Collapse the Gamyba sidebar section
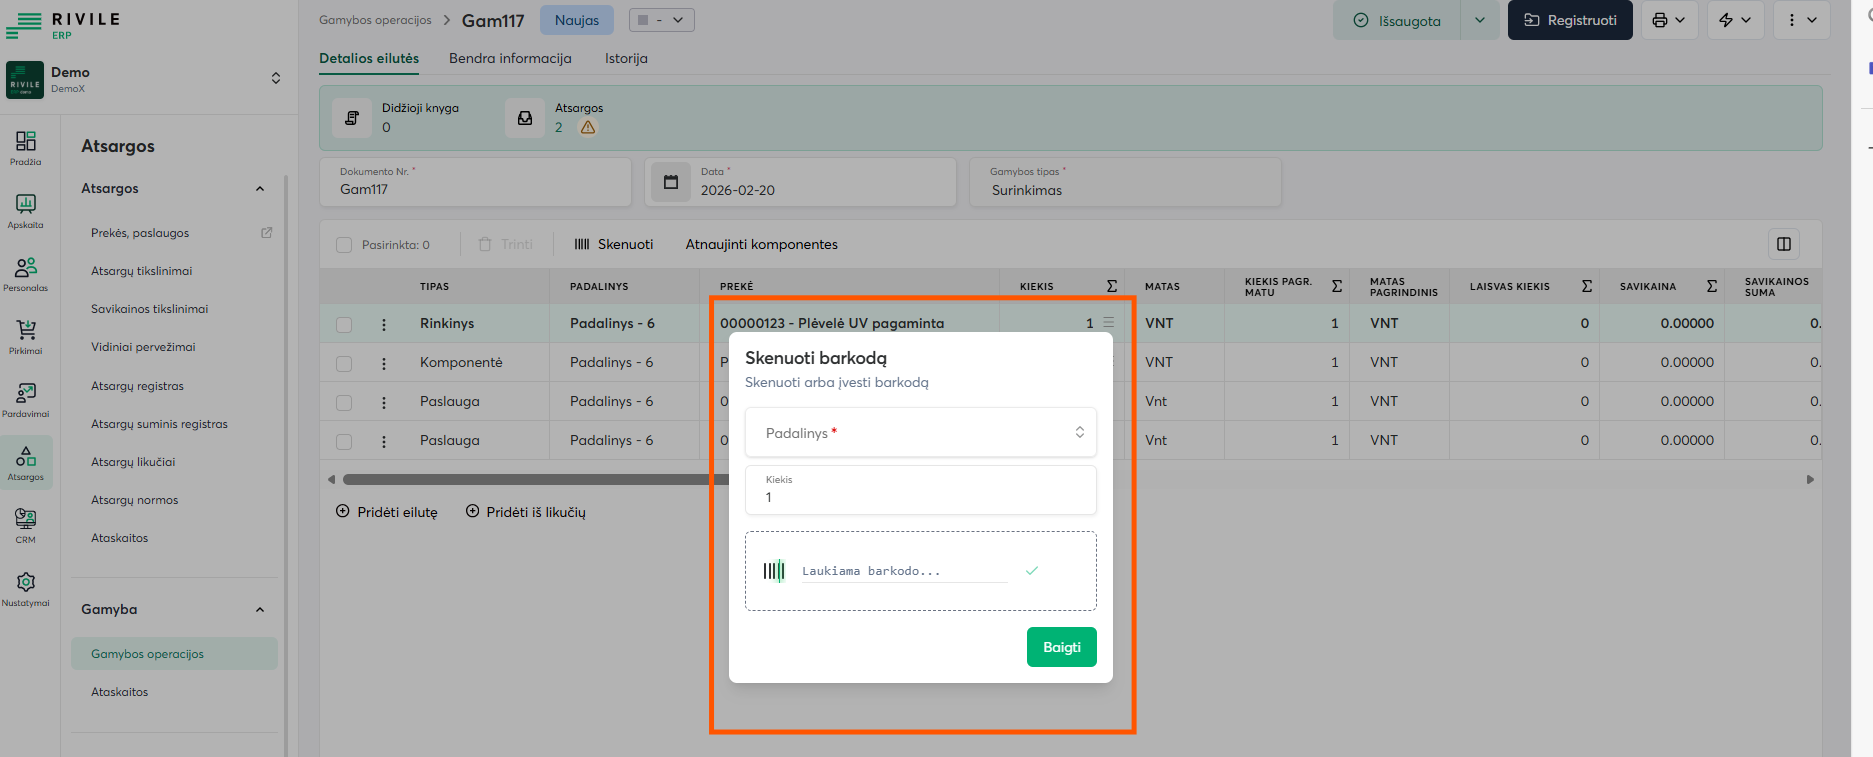This screenshot has width=1873, height=757. (260, 609)
